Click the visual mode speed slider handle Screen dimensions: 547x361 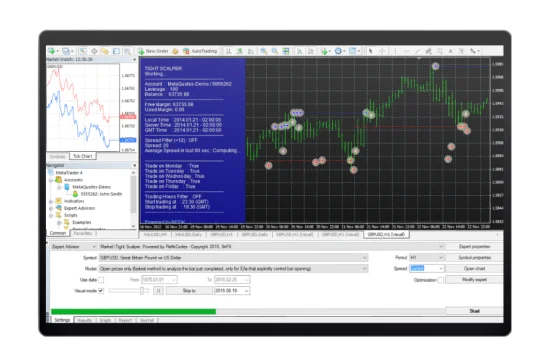point(142,291)
